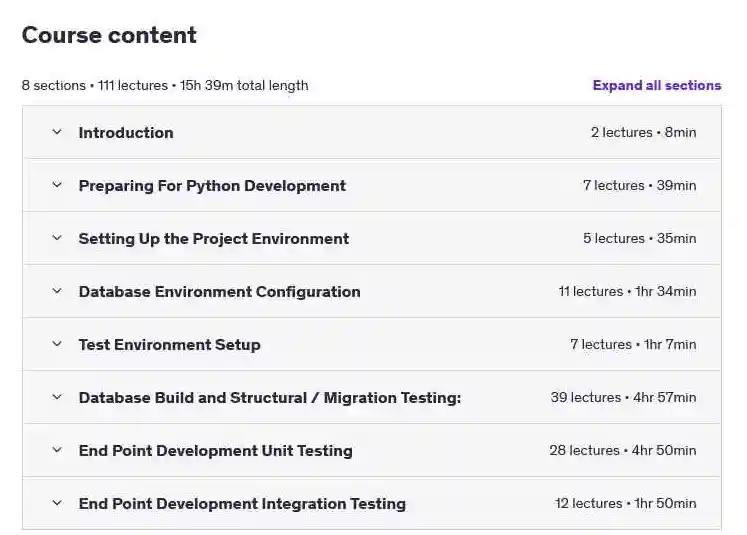The image size is (747, 535).
Task: Open End Point Development Integration Testing title
Action: pos(242,504)
